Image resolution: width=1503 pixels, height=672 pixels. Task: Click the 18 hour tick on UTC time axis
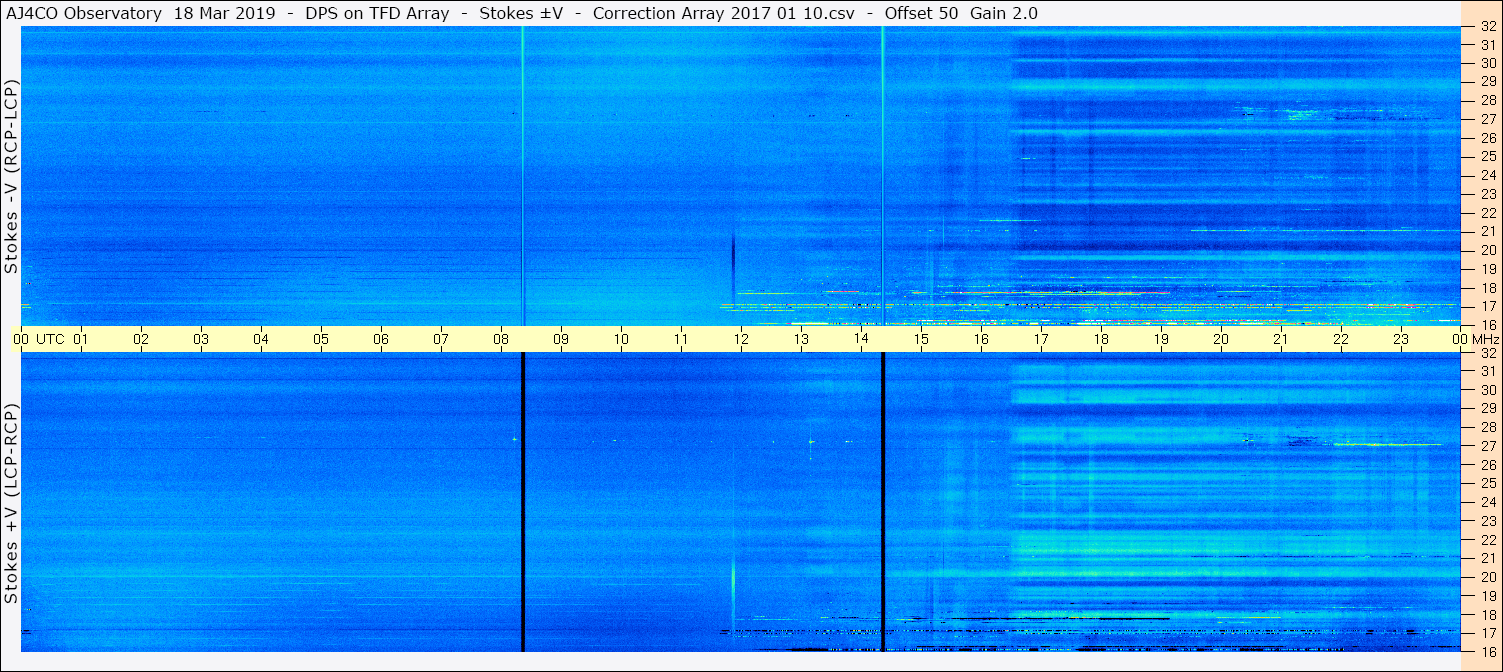[x=1101, y=339]
